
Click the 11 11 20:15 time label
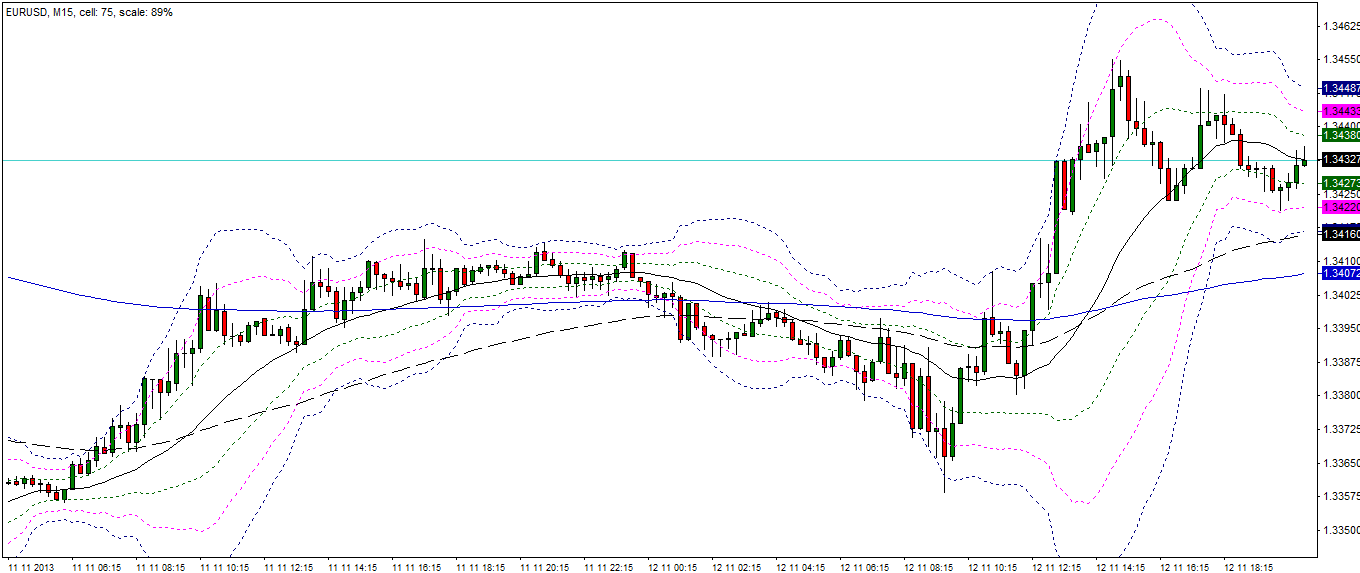[x=544, y=566]
